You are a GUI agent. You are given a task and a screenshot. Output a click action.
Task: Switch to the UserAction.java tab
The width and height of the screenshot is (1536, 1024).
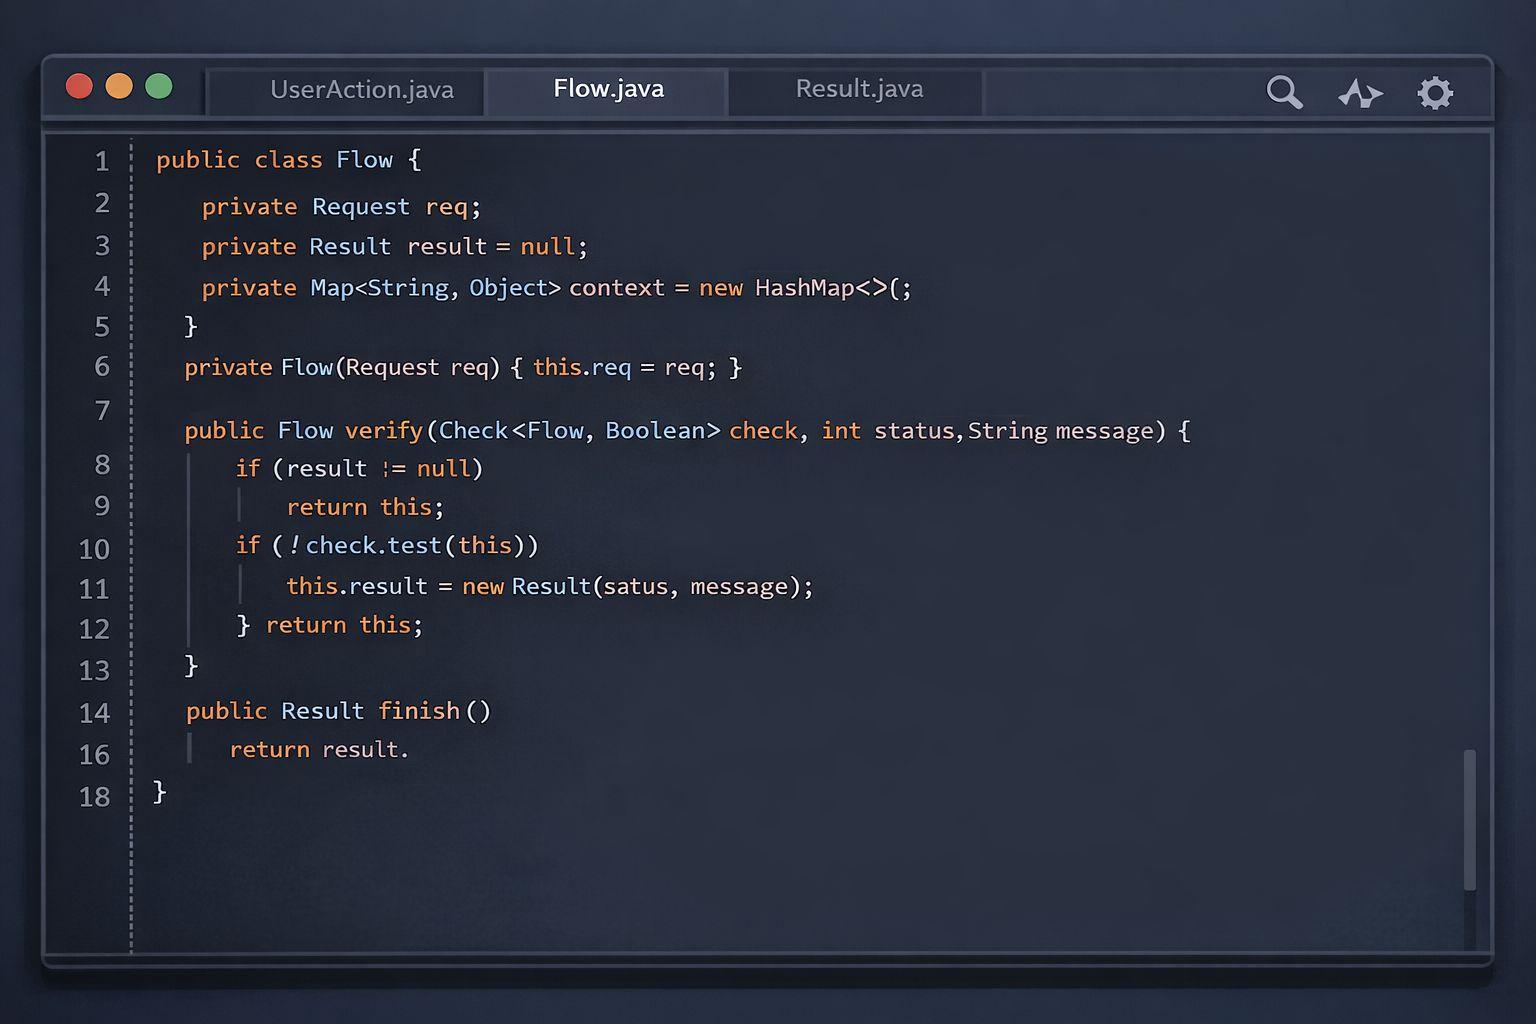[x=361, y=90]
